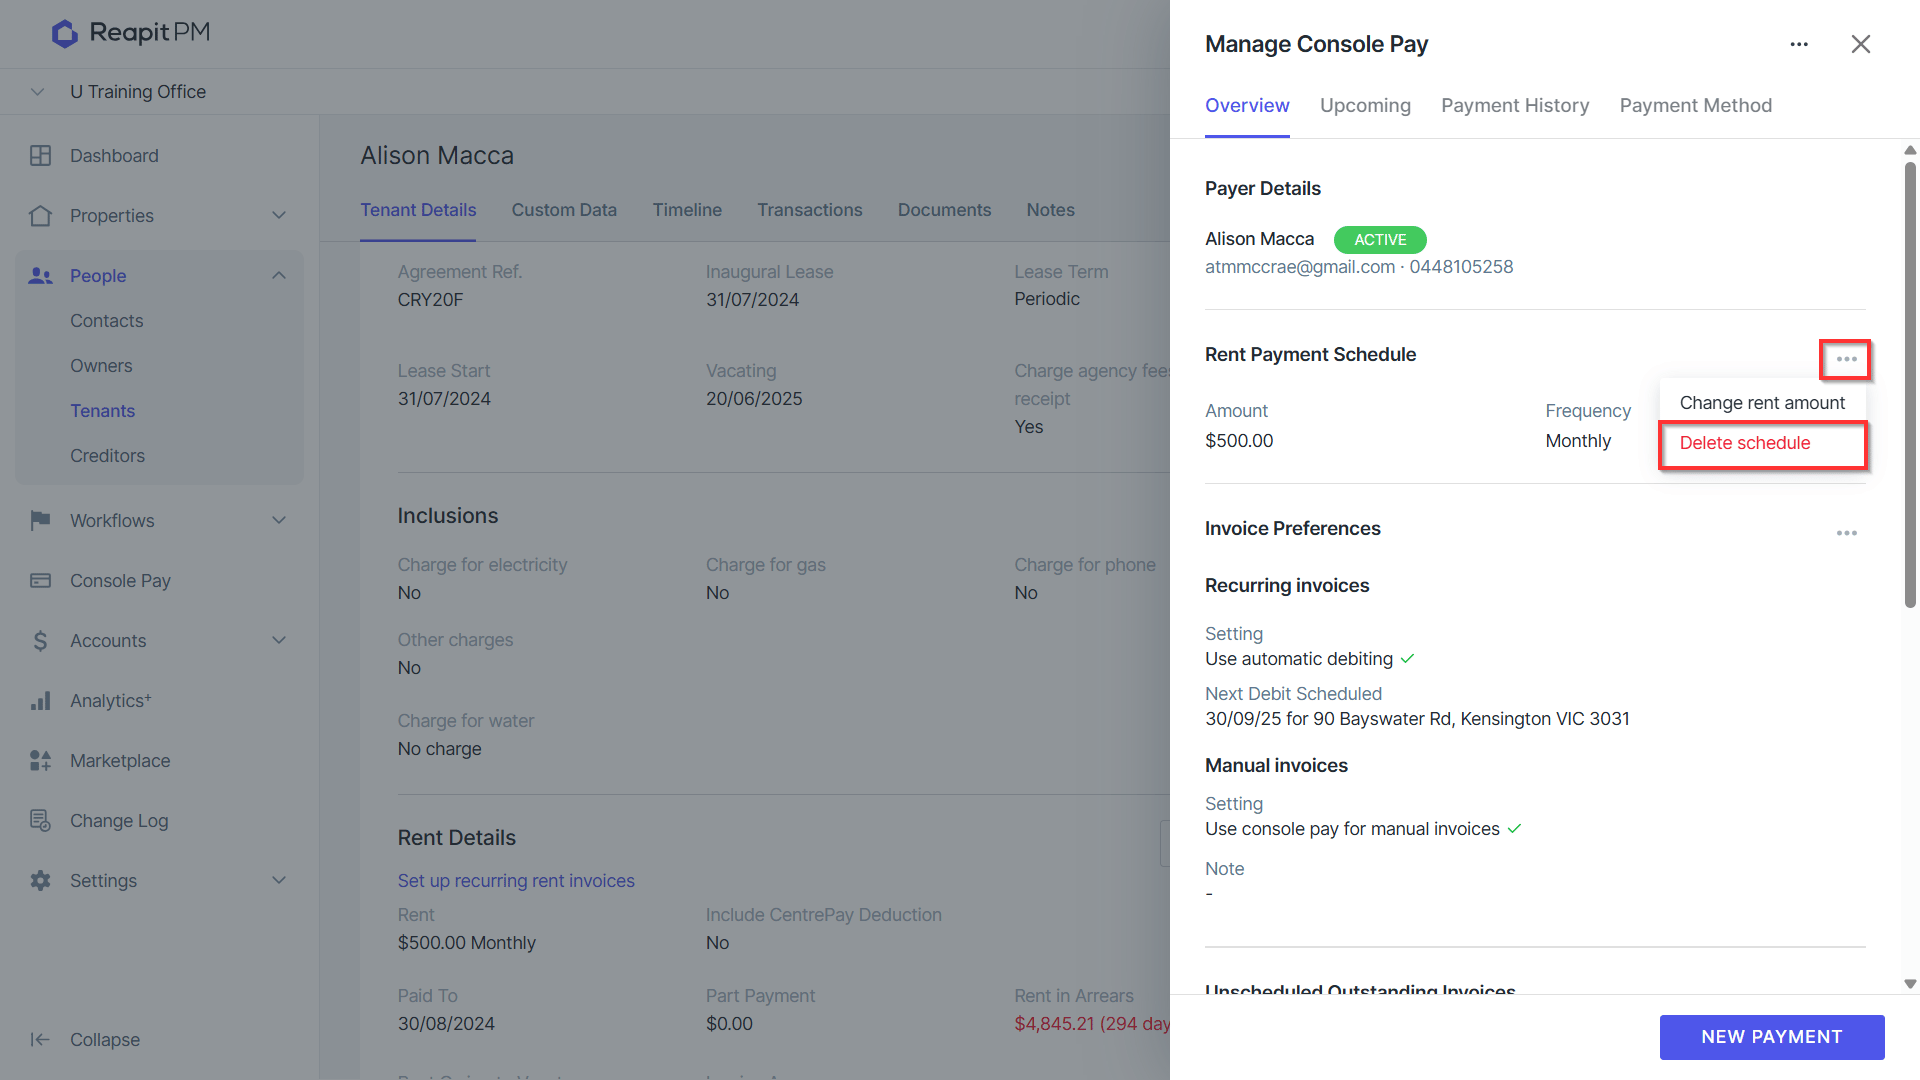Click the Change Log document icon
The width and height of the screenshot is (1920, 1080).
click(40, 821)
